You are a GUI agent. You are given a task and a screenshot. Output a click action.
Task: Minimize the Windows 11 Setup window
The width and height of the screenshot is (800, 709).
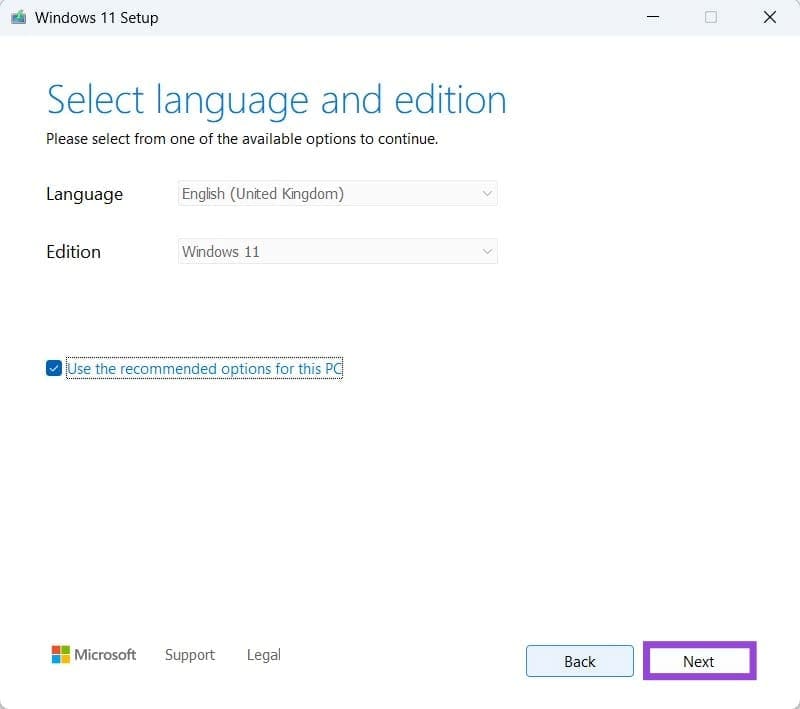pyautogui.click(x=653, y=17)
